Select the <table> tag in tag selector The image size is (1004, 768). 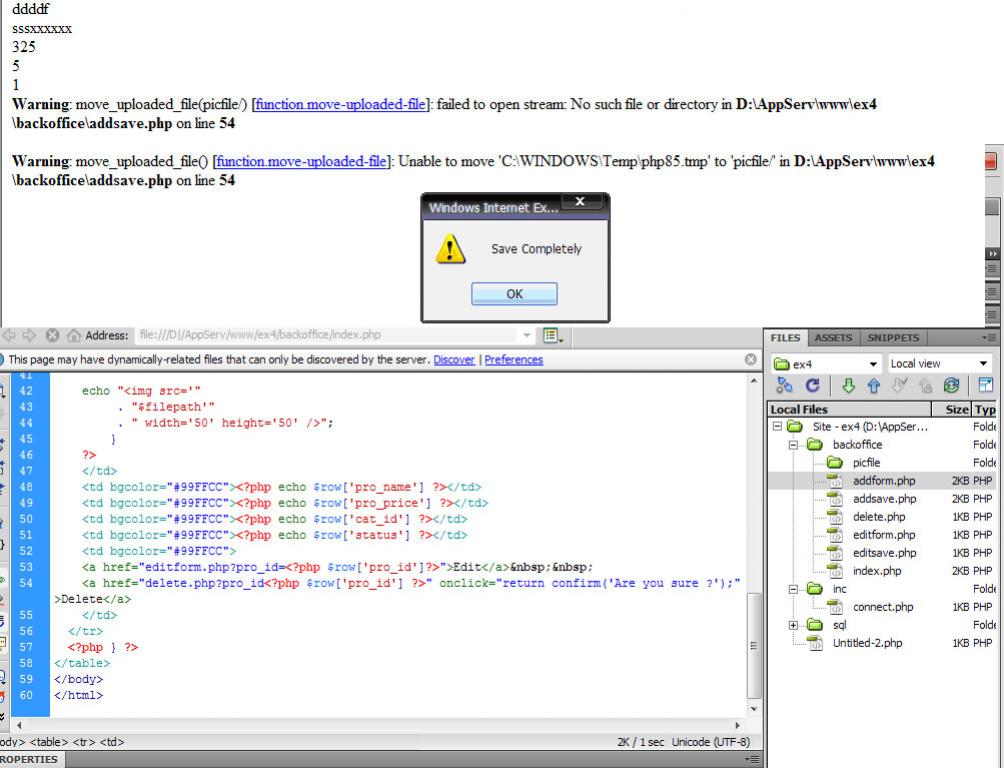(x=49, y=742)
